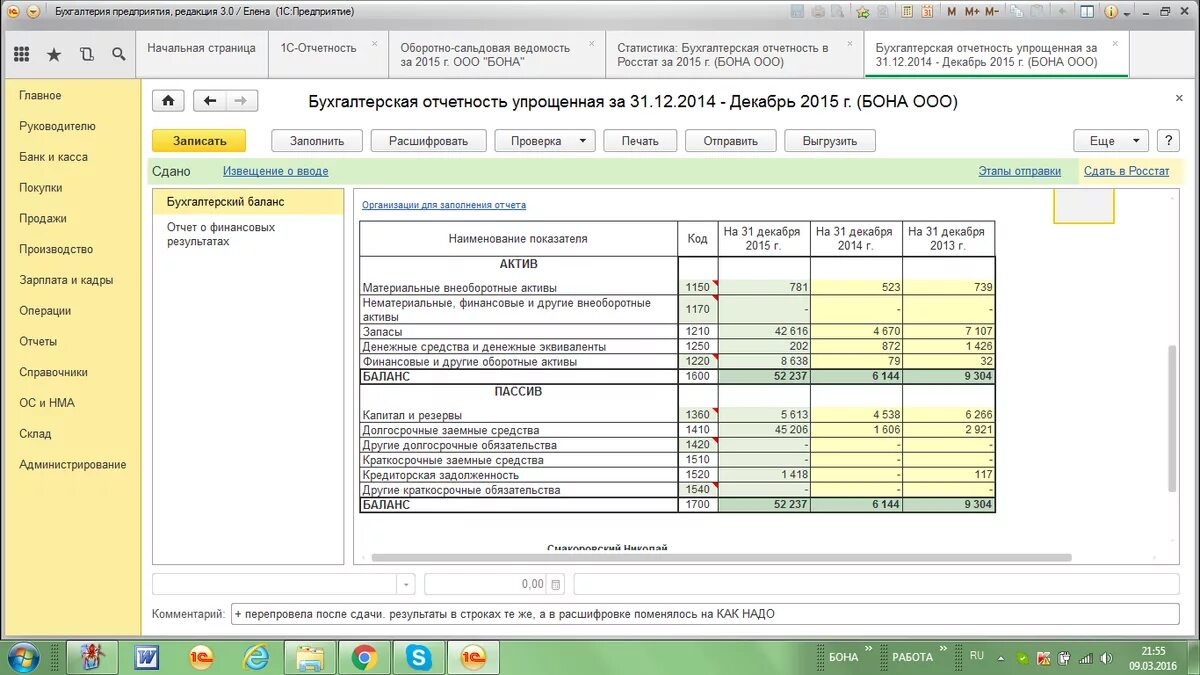Show hidden system tray icons

[1002, 658]
